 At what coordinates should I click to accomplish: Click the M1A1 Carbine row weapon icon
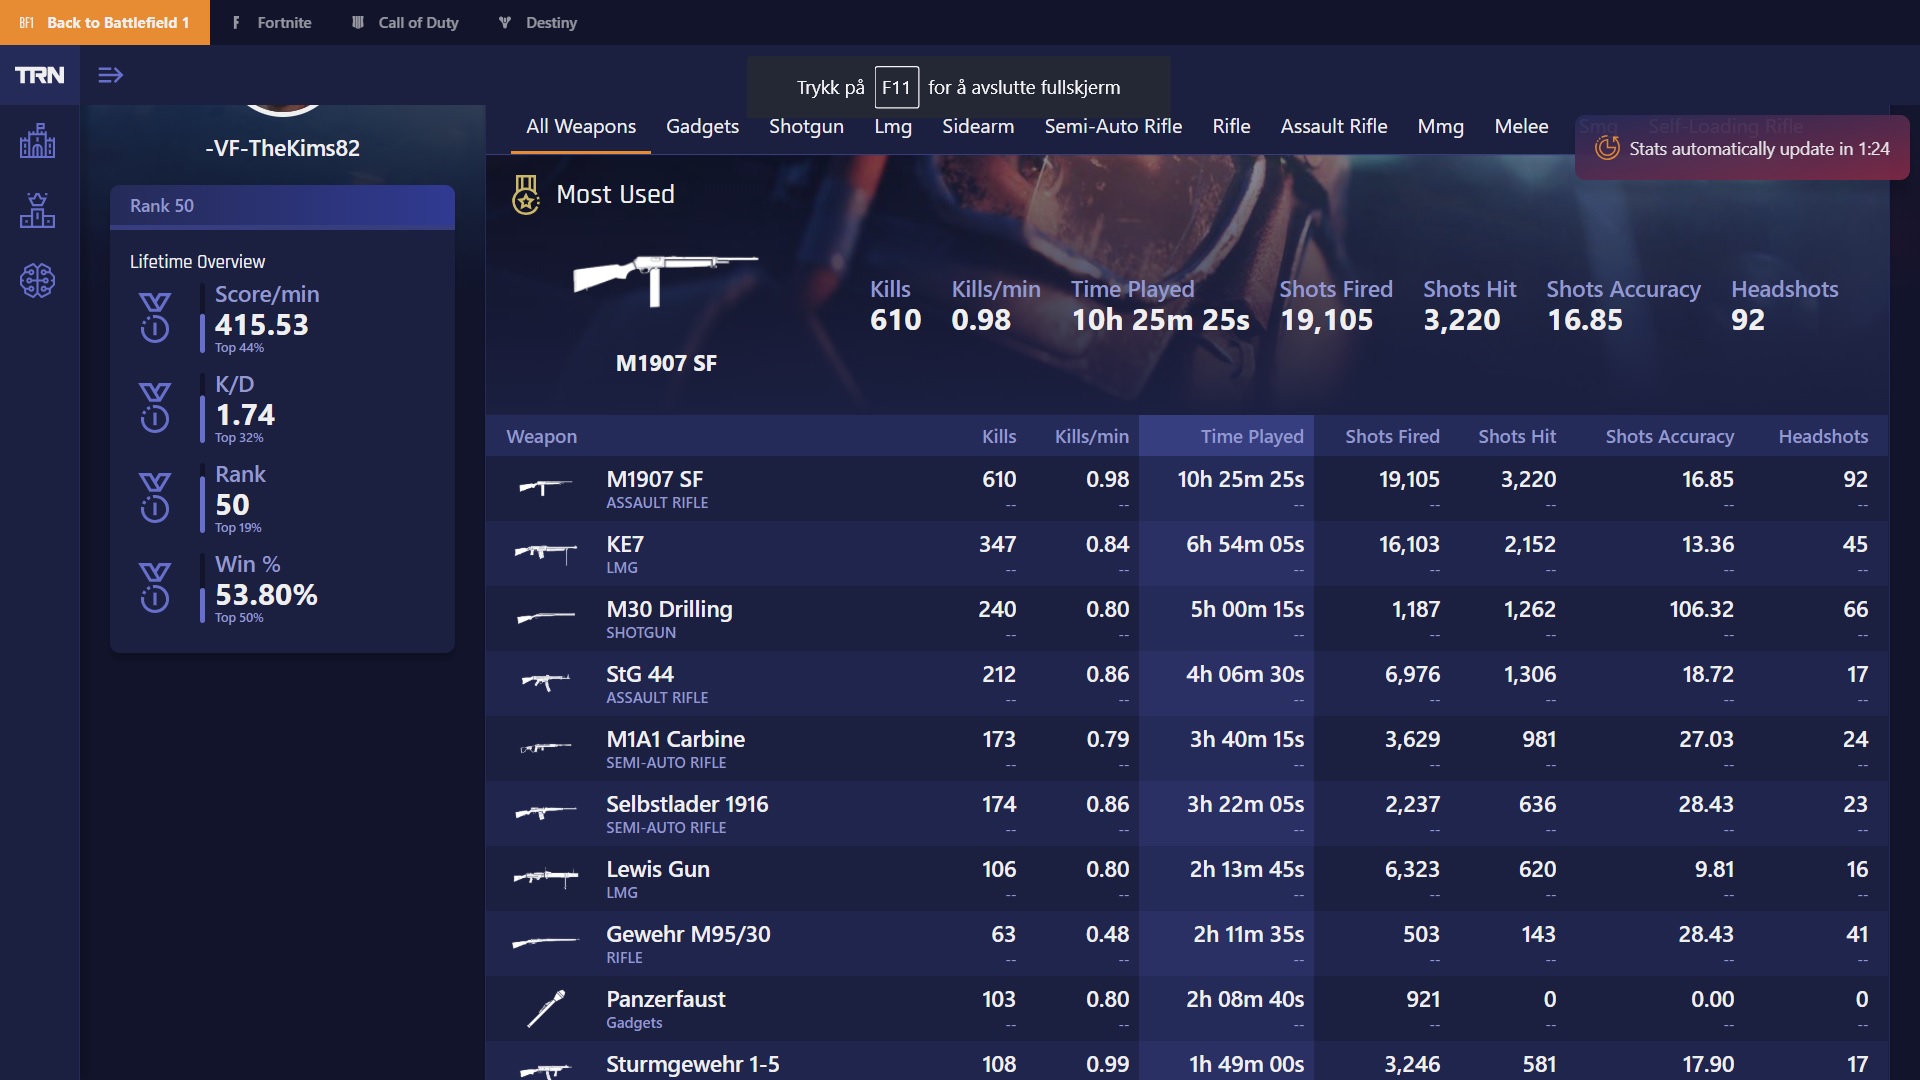click(545, 747)
